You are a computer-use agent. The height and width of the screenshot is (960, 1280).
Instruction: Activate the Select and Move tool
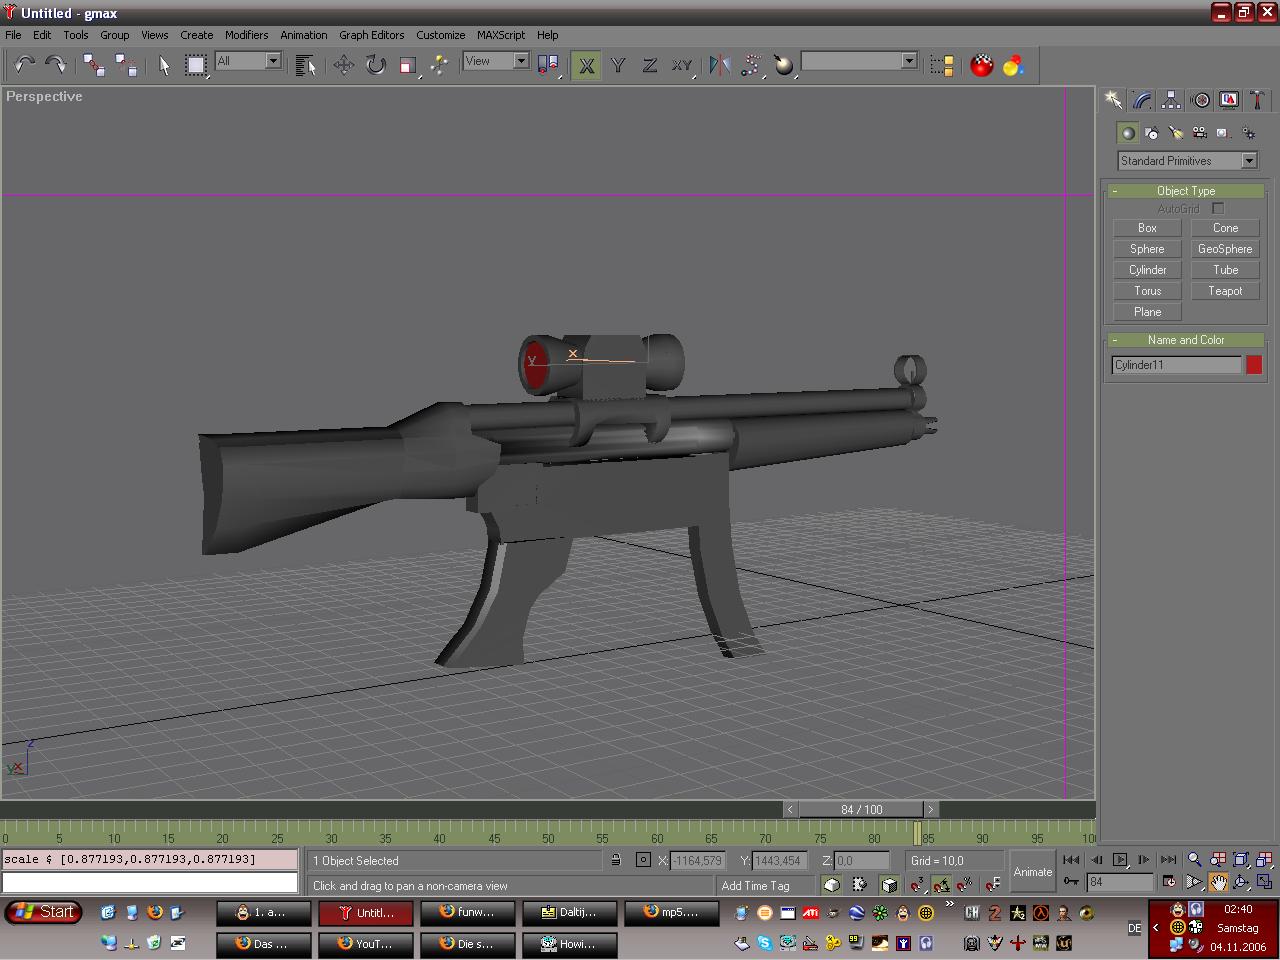coord(344,65)
